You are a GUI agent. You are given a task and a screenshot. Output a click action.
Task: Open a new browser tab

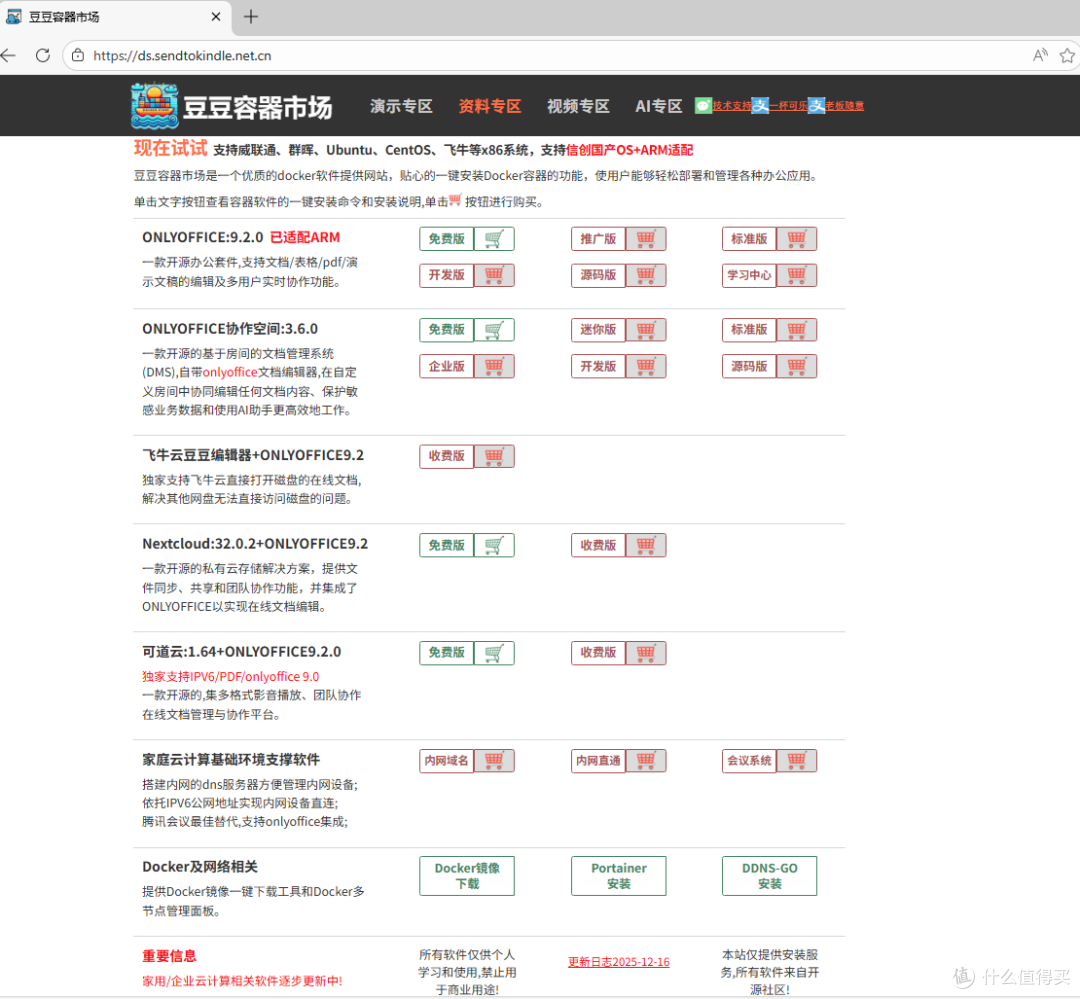pyautogui.click(x=251, y=17)
